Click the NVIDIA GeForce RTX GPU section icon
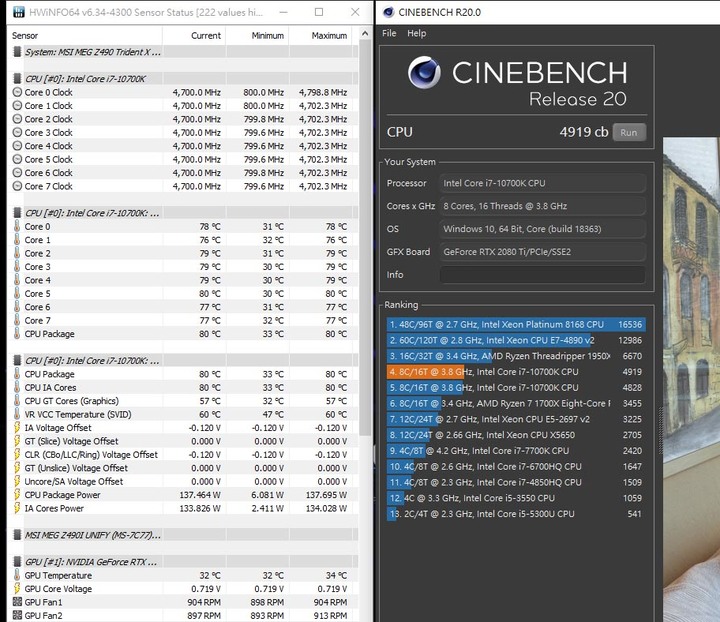720x622 pixels. [17, 562]
